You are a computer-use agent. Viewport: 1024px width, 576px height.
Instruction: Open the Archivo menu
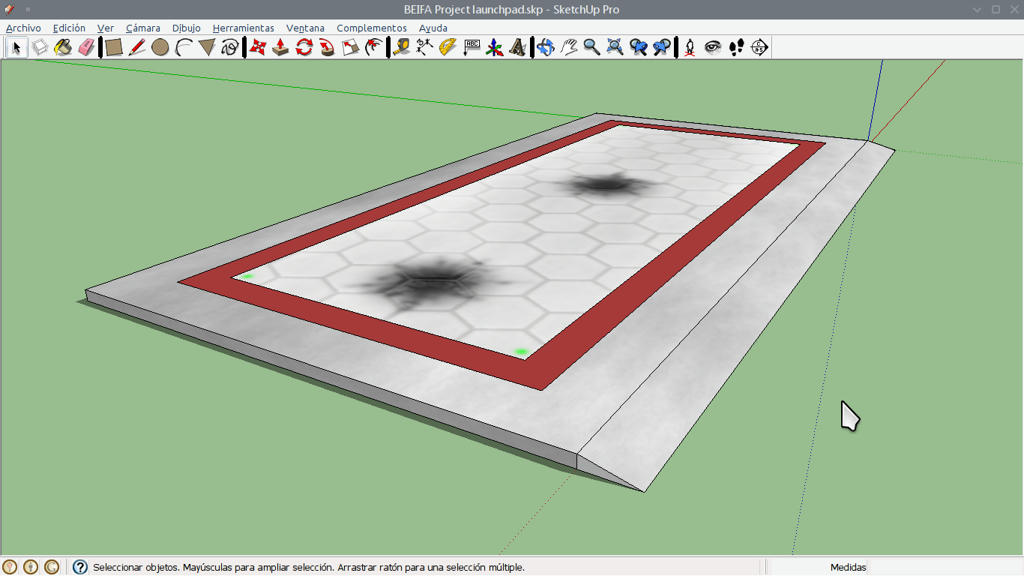point(24,28)
